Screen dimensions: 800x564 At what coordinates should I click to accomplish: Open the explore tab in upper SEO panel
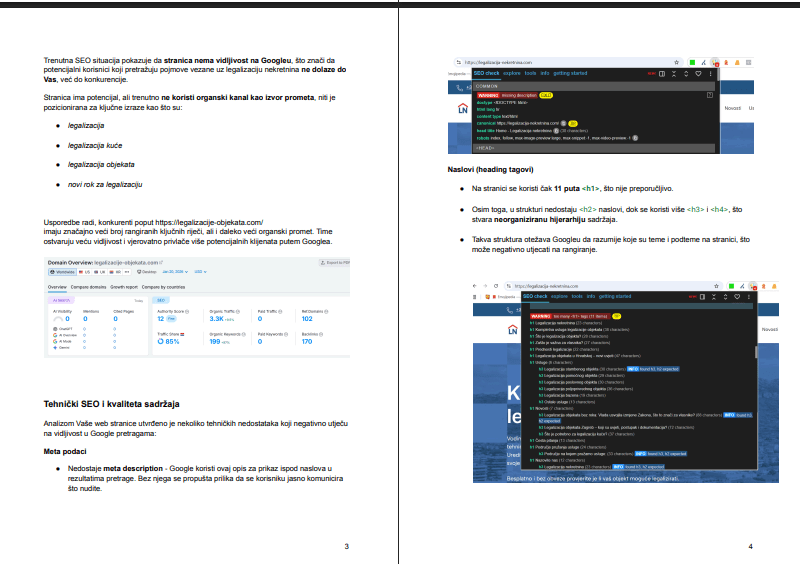[512, 73]
